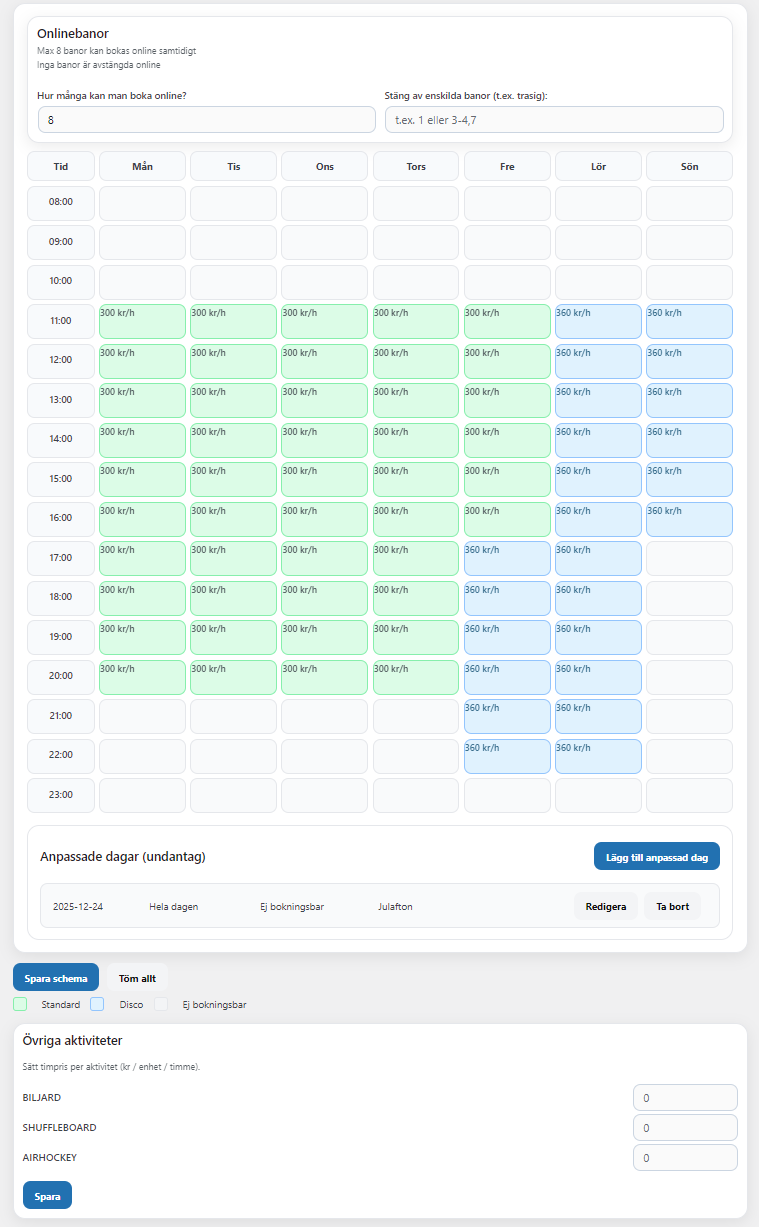
Task: Toggle the Saturday 22:00 disco slot
Action: (598, 756)
